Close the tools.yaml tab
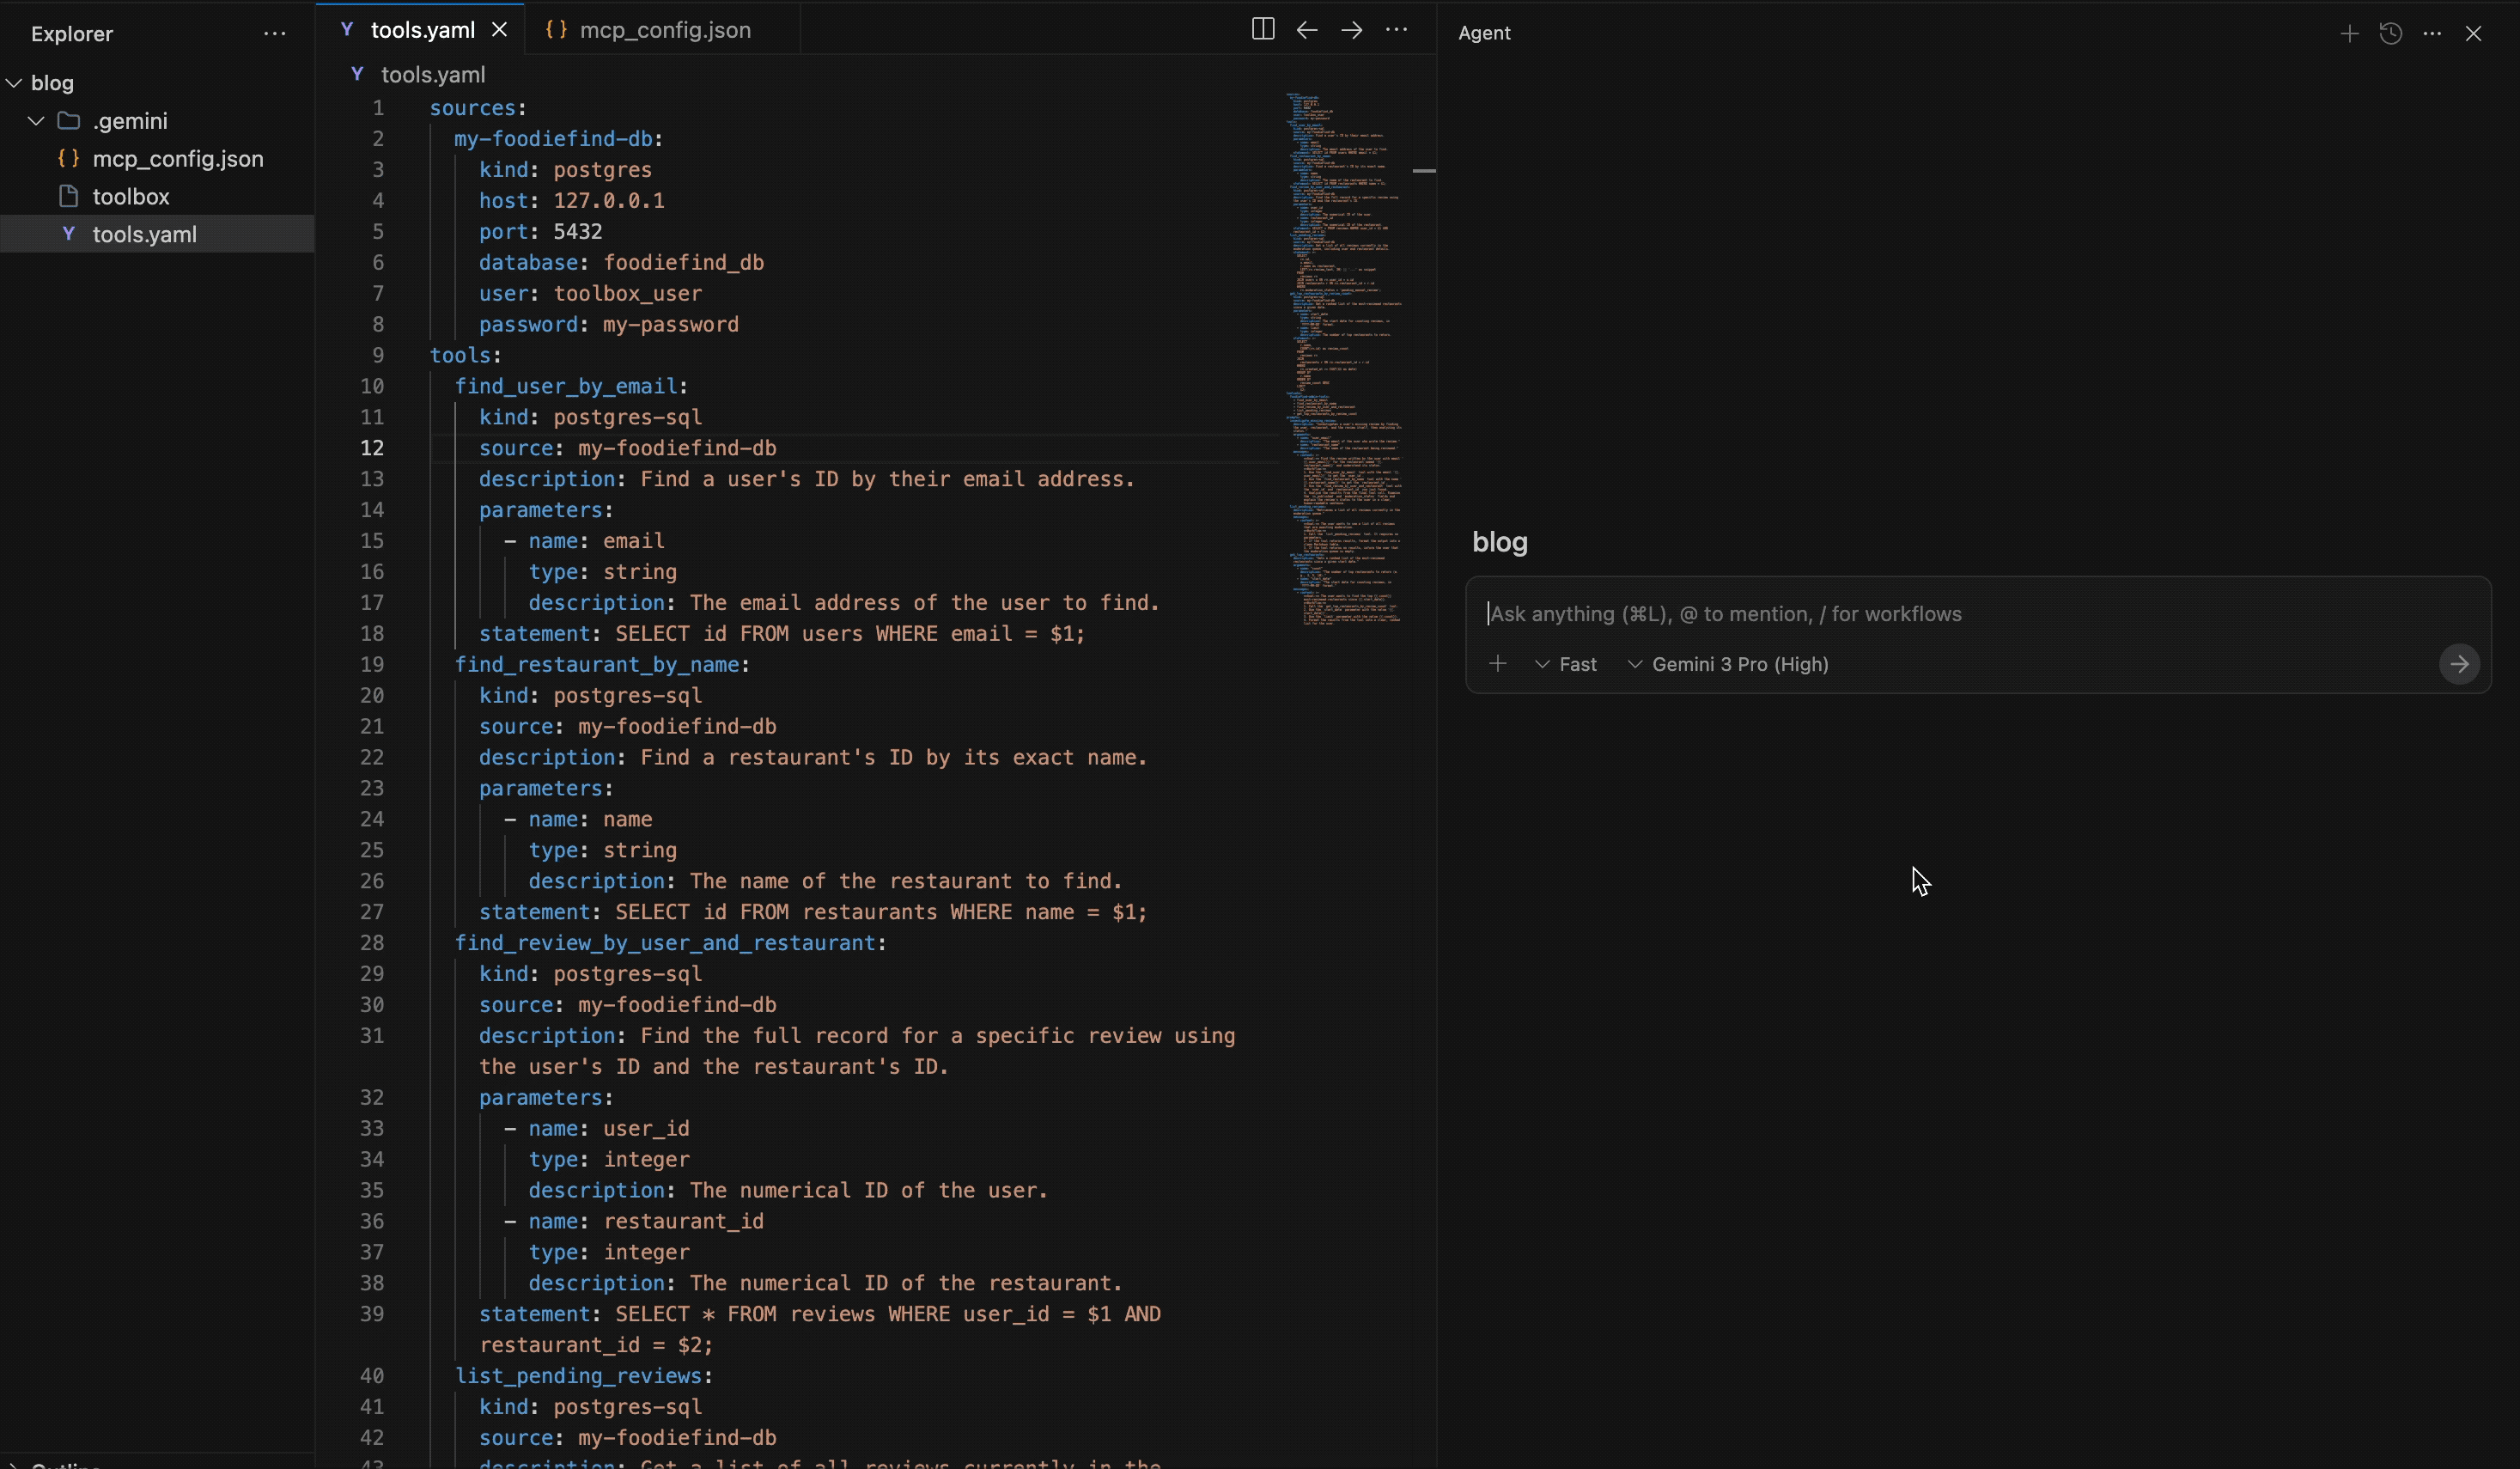2520x1469 pixels. 500,30
